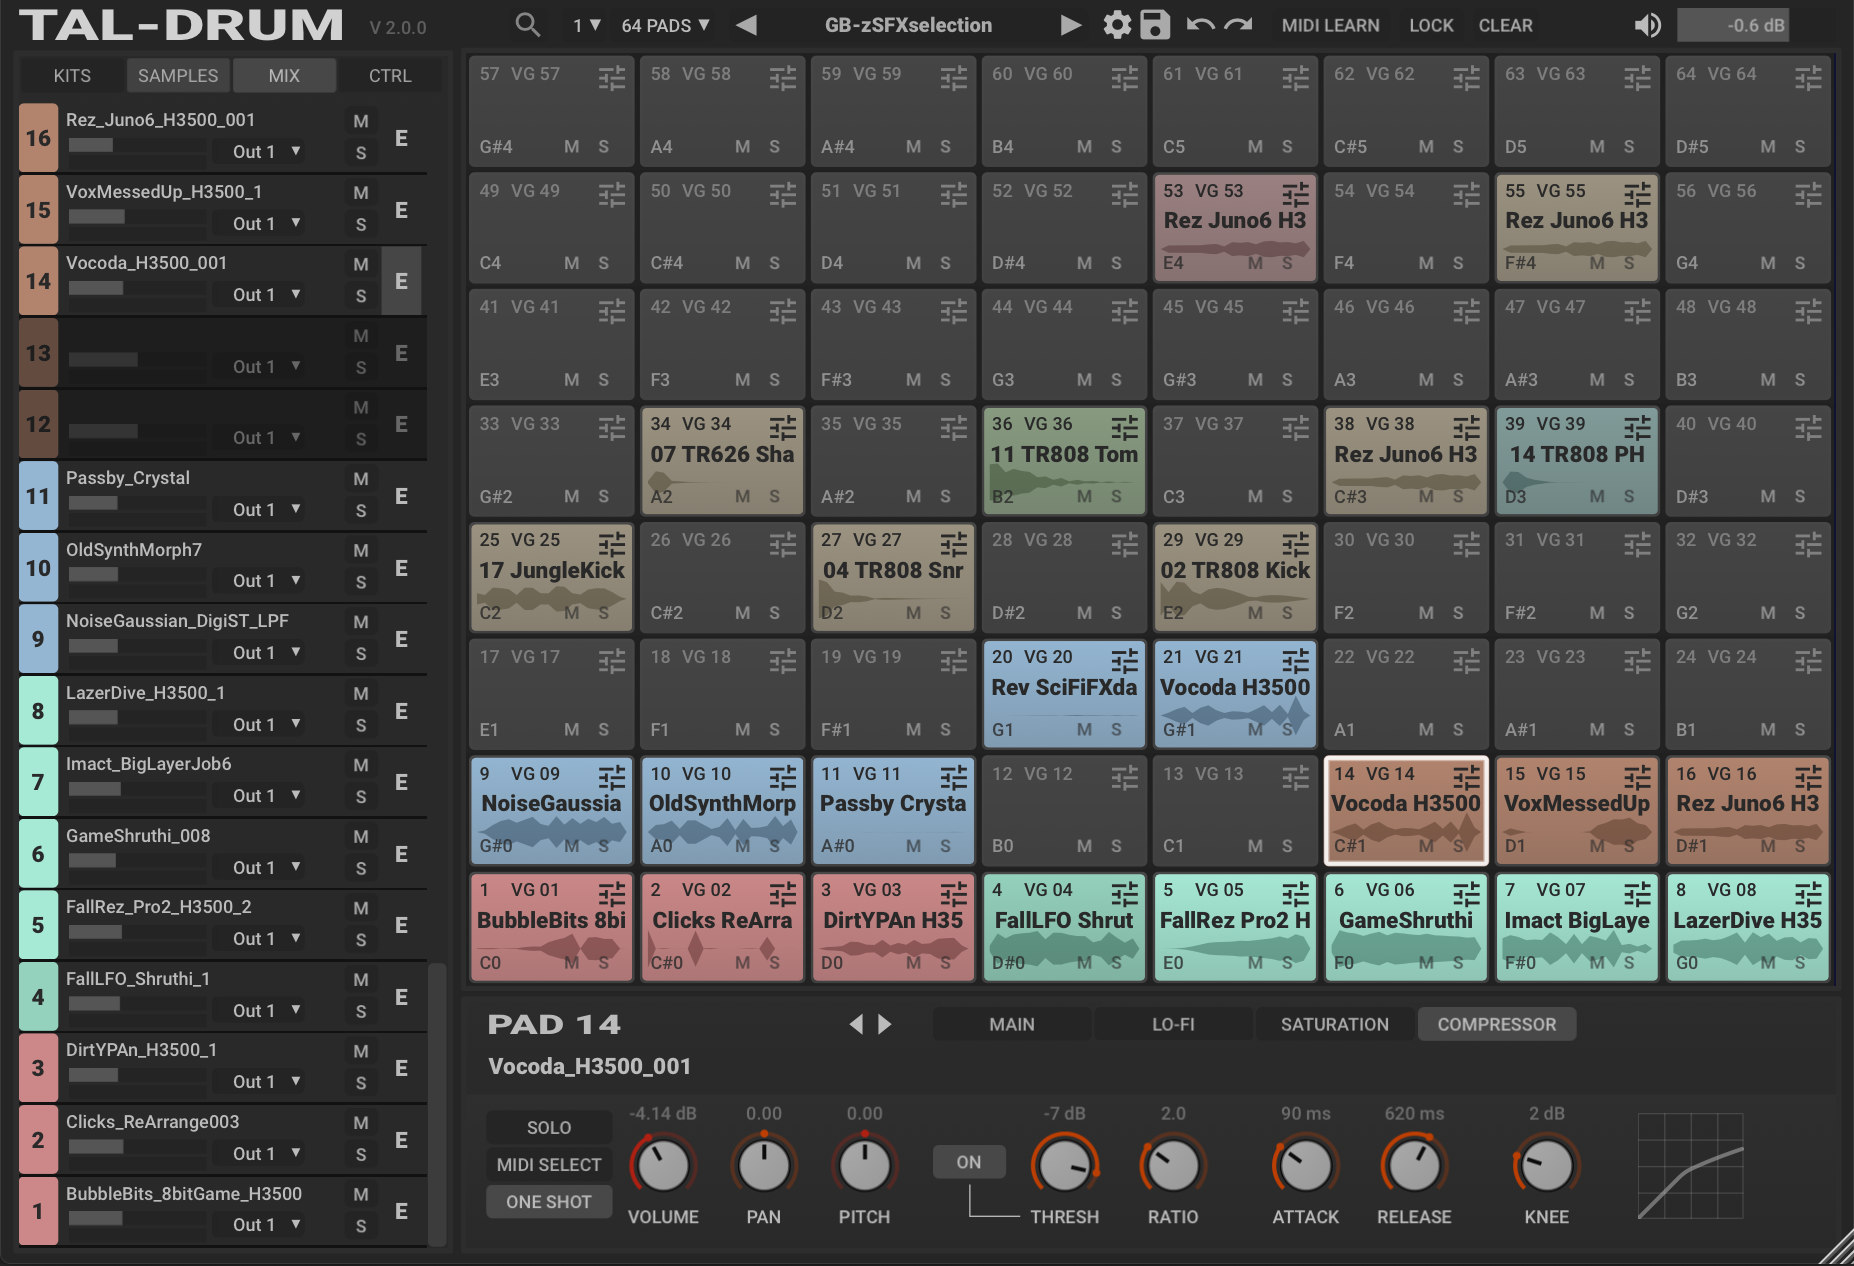
Task: Open mixer settings icon on pad 55 Rez Juno6
Action: point(1637,194)
